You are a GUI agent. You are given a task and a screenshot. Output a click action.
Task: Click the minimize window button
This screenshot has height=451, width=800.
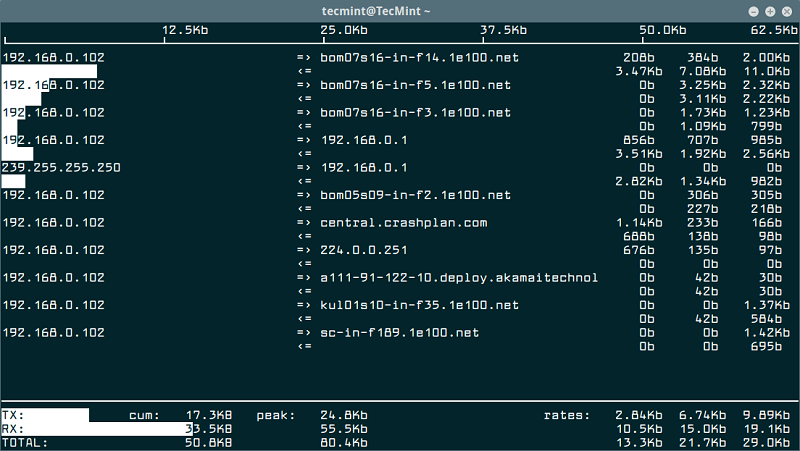[x=754, y=11]
